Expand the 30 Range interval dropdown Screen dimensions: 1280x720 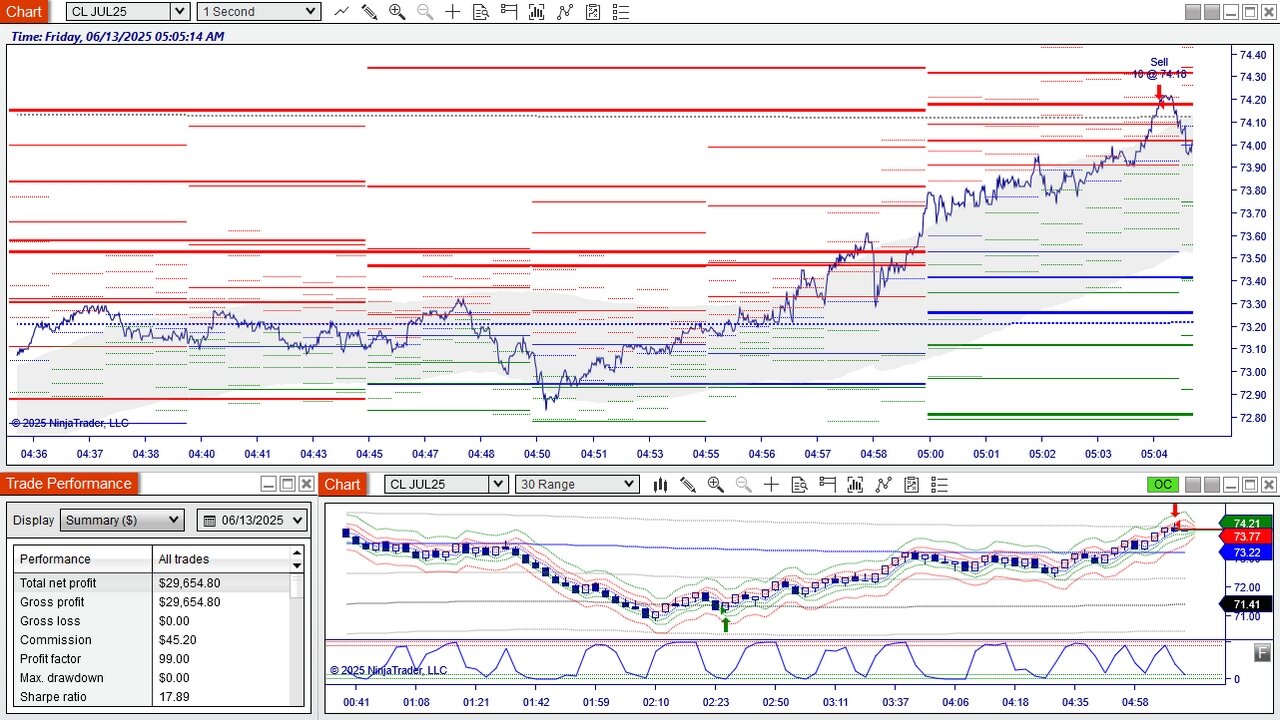pos(629,484)
